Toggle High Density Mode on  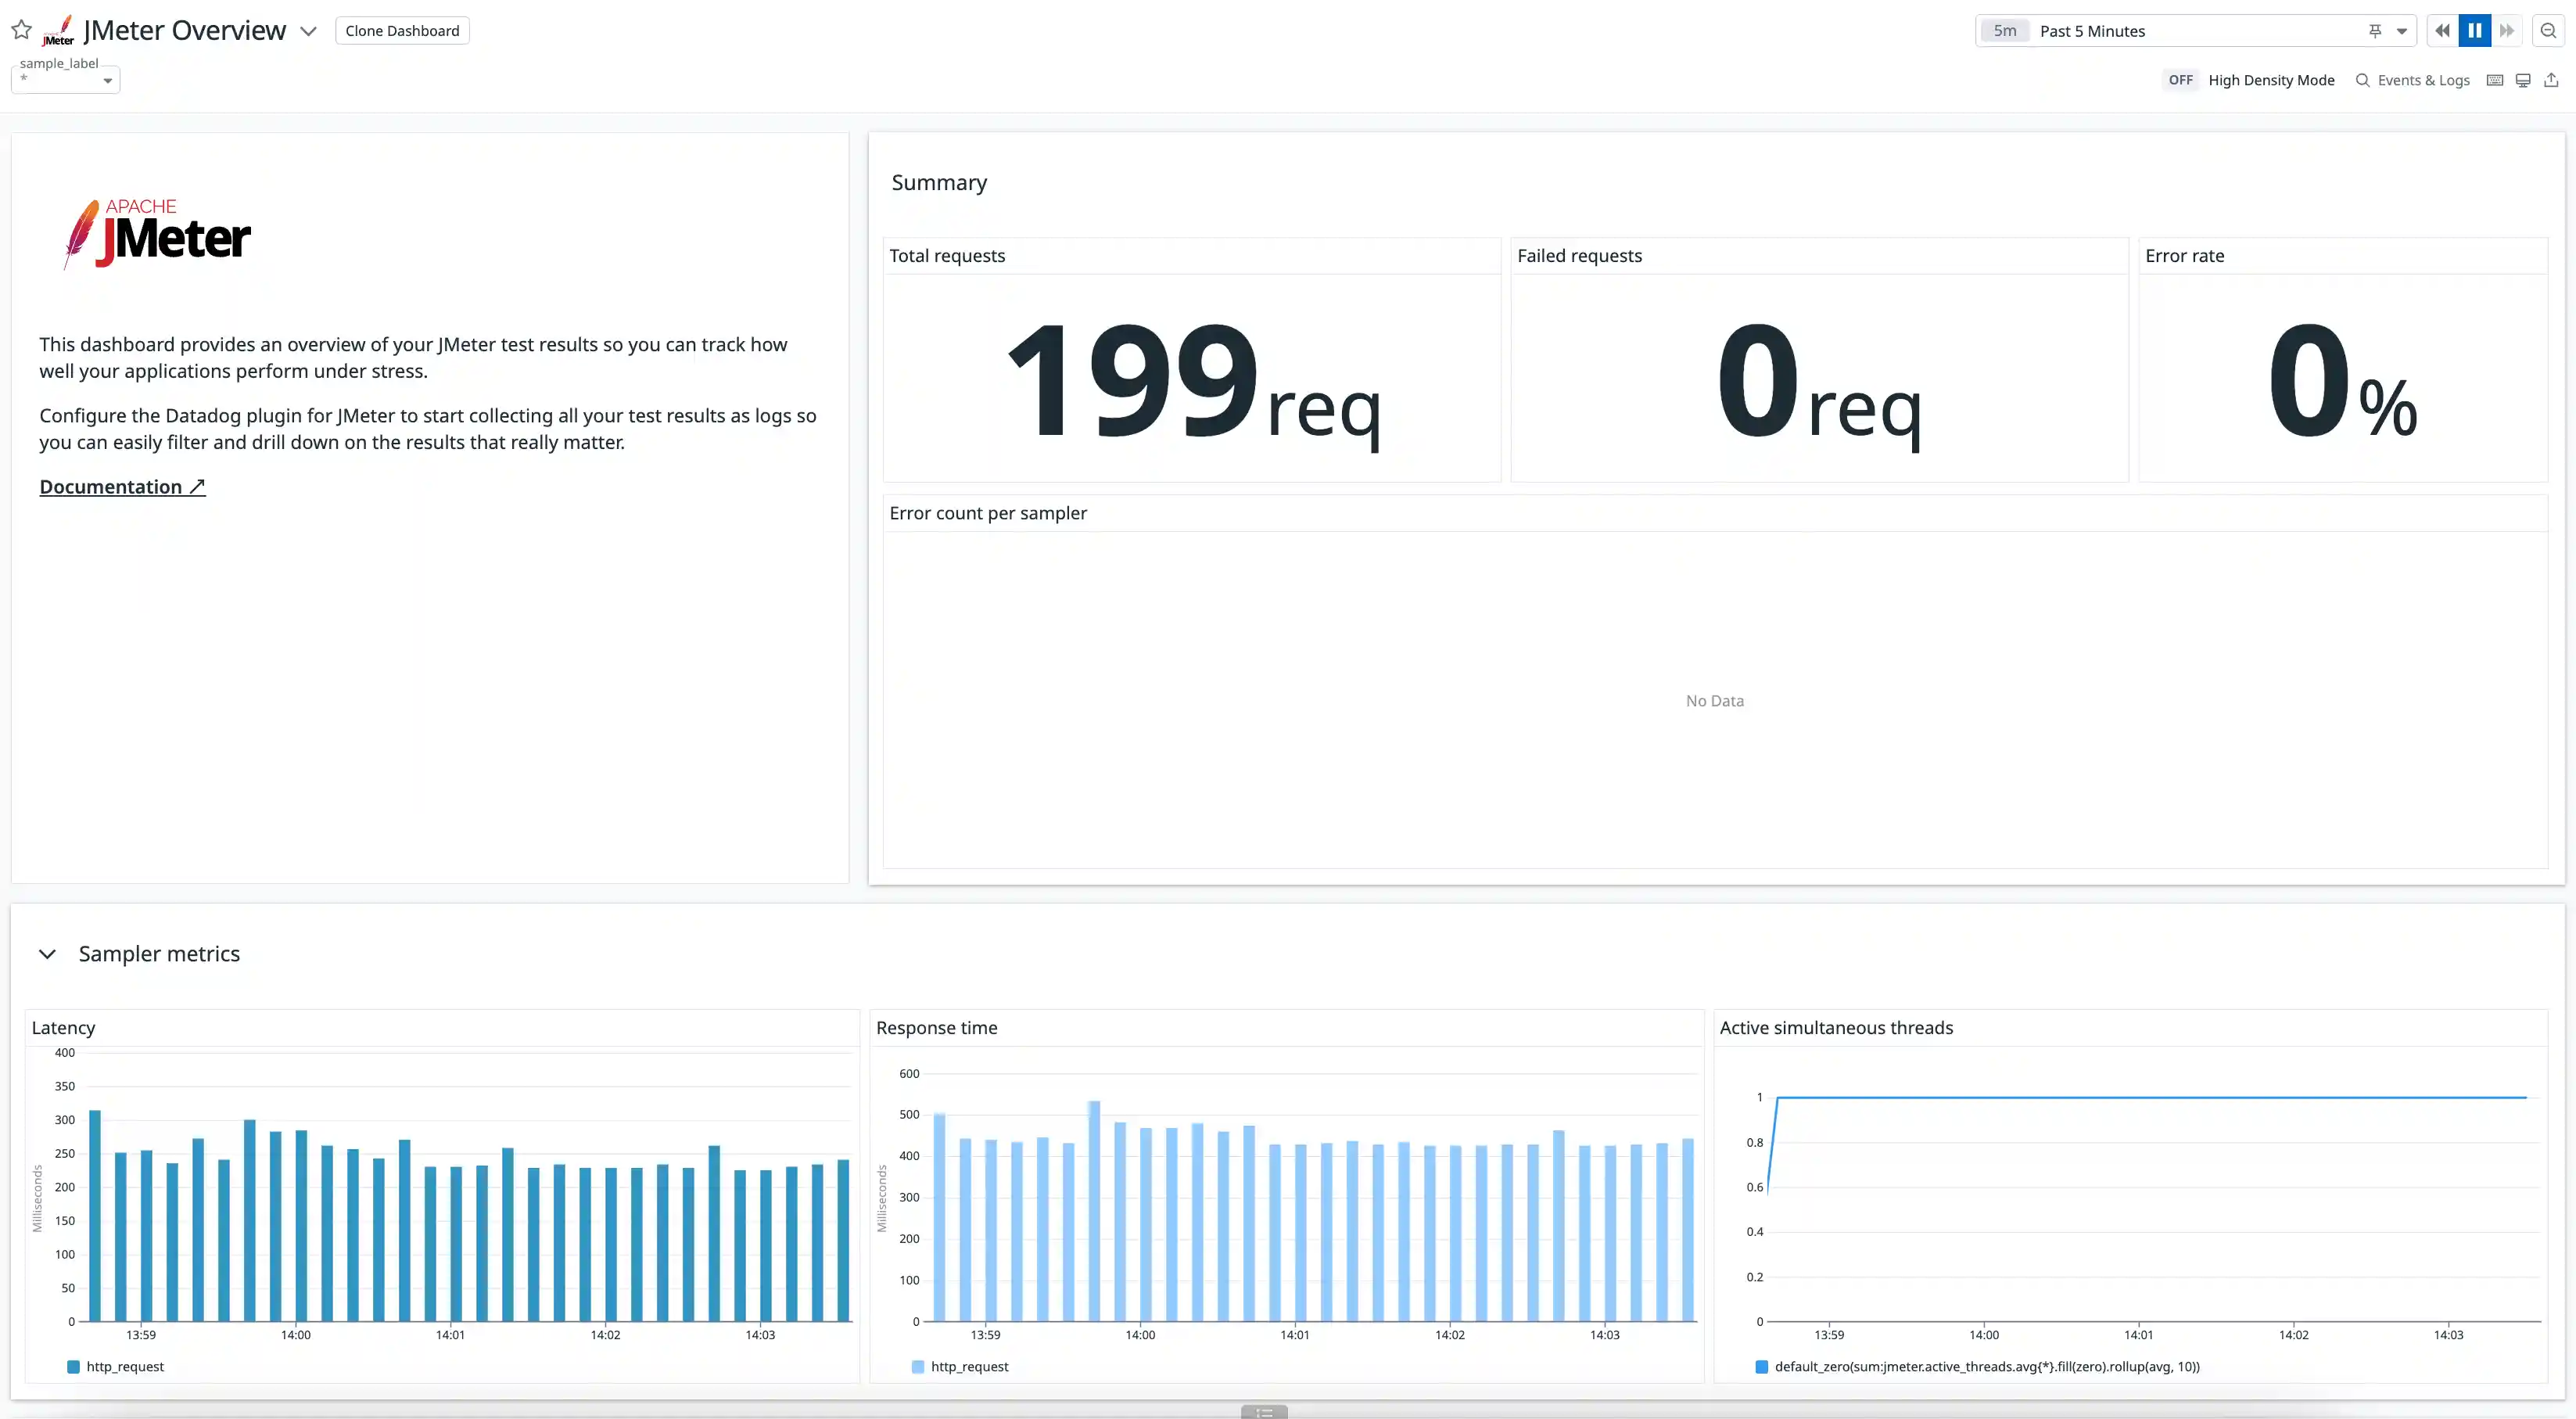click(2180, 80)
